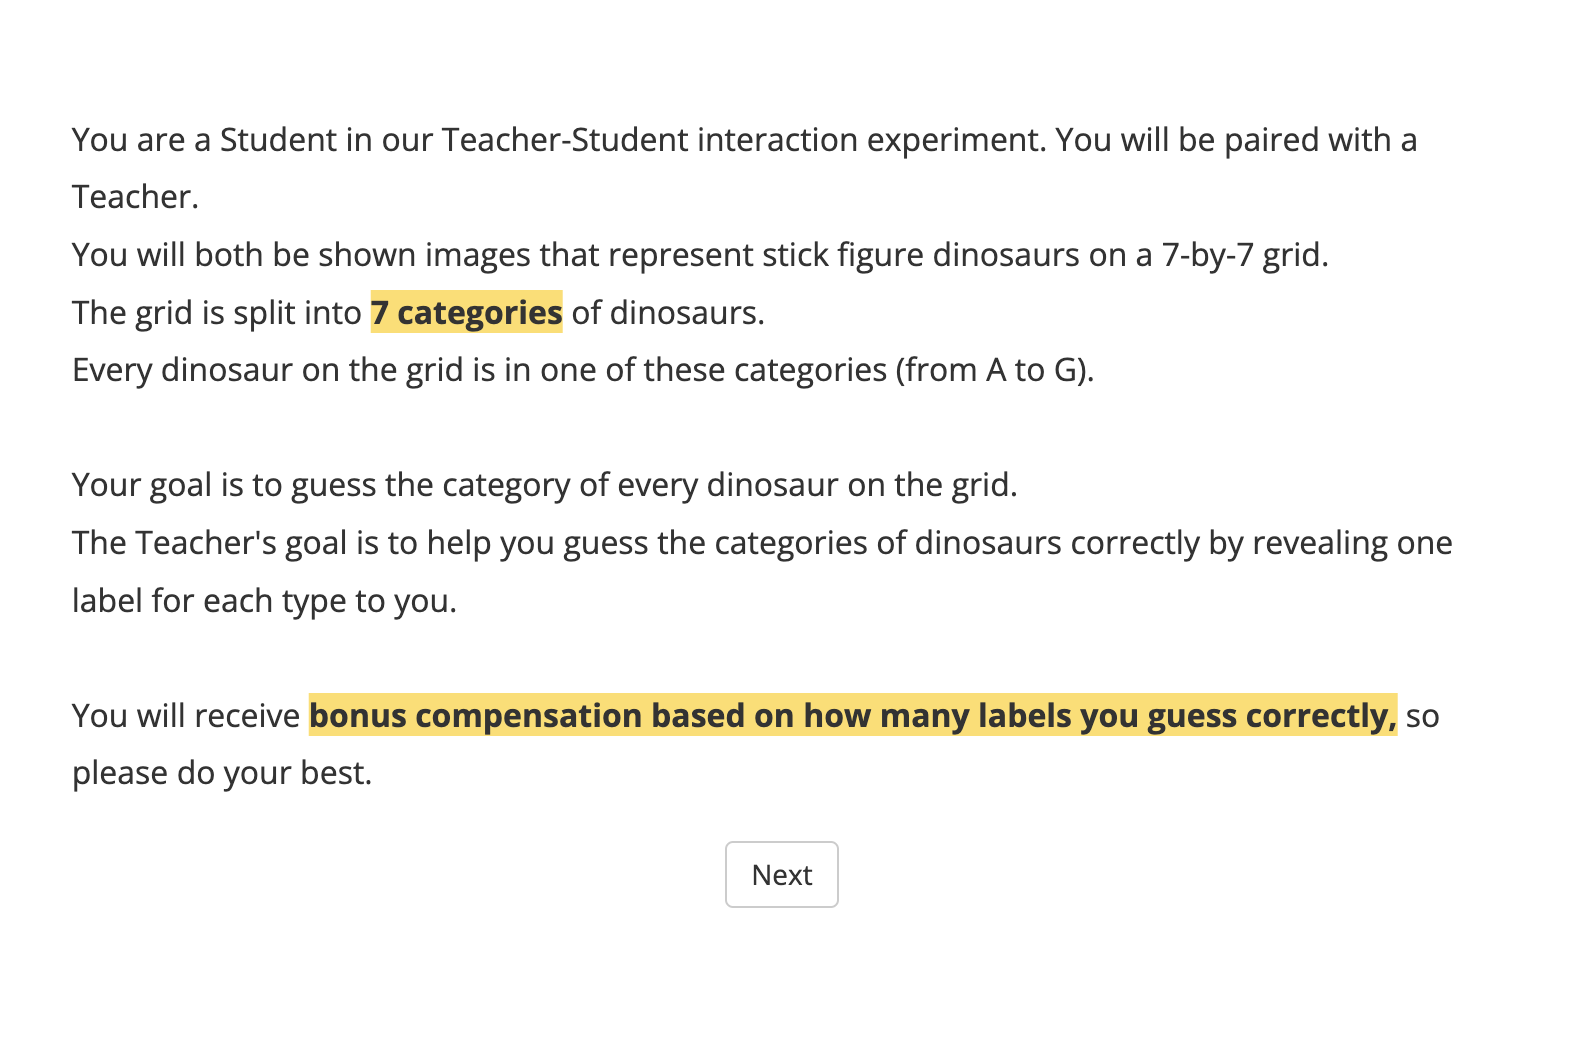Click the "7-by-7 grid" text
The height and width of the screenshot is (1054, 1576).
1244,255
